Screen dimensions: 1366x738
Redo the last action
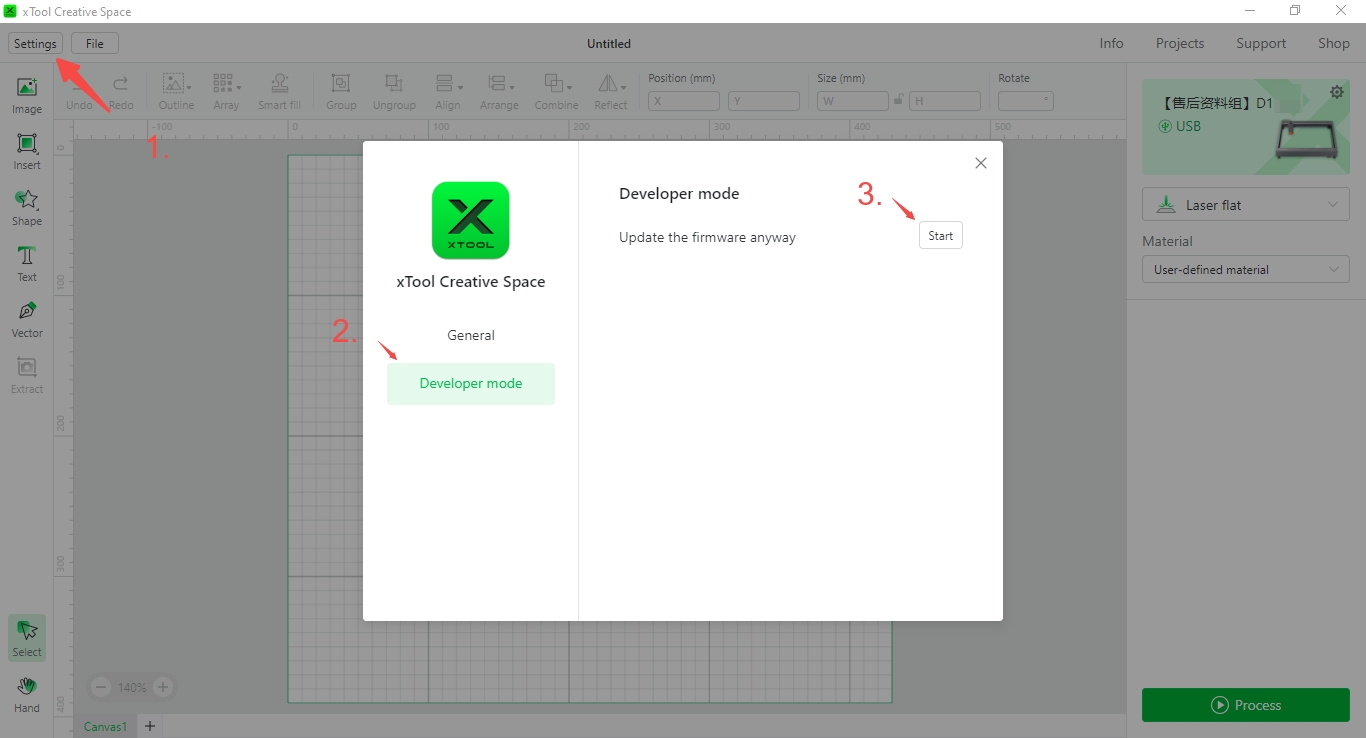point(121,92)
